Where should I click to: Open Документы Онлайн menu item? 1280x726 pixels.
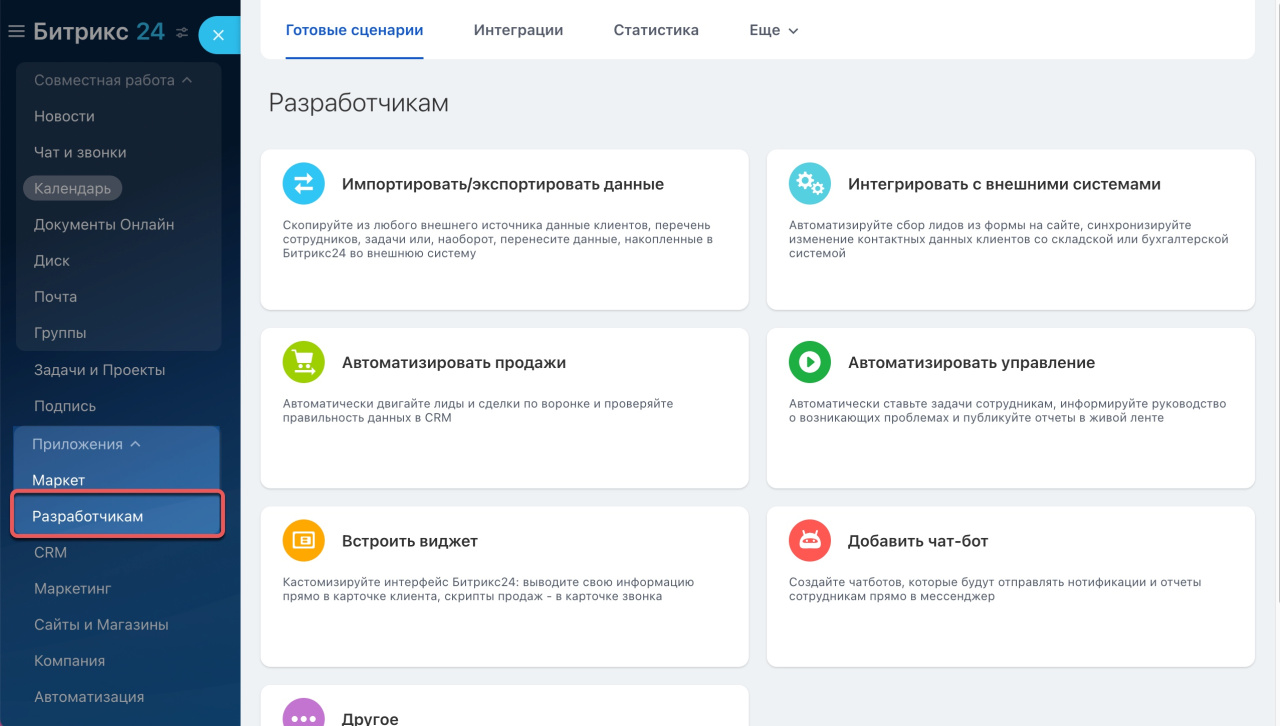coord(104,224)
